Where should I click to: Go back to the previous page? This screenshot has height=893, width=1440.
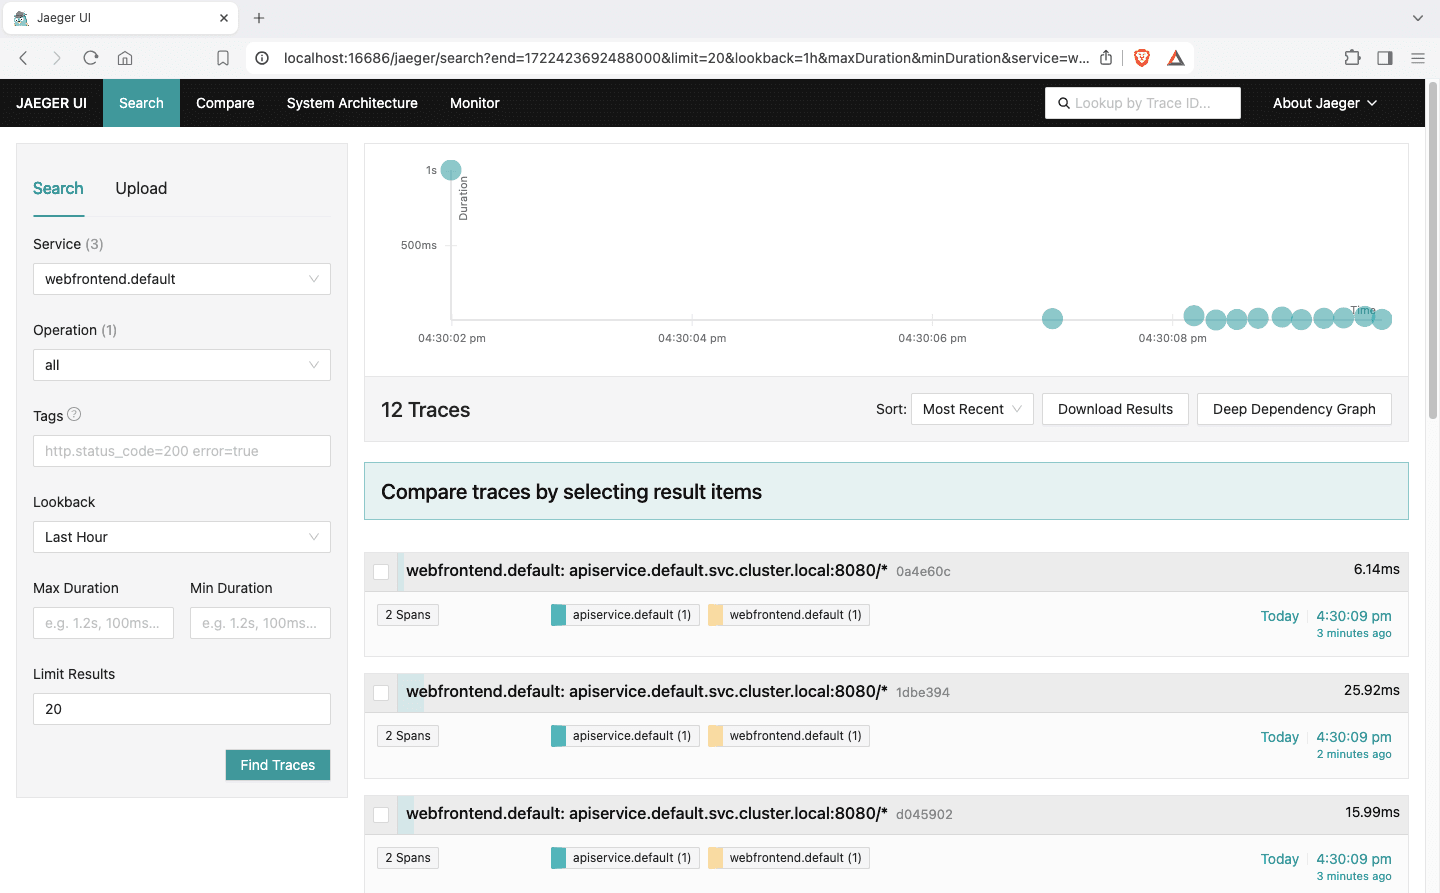click(x=24, y=58)
